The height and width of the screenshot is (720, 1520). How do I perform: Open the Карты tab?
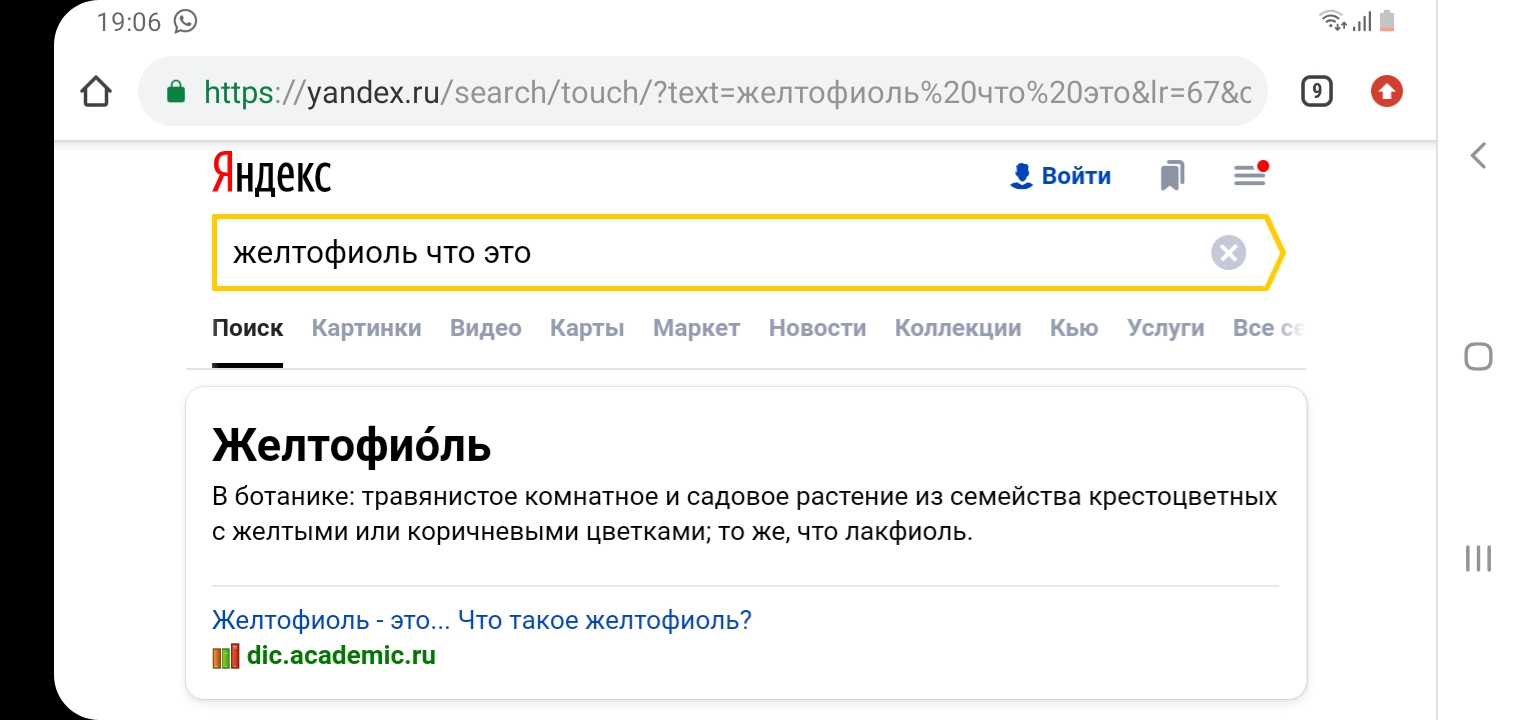587,328
